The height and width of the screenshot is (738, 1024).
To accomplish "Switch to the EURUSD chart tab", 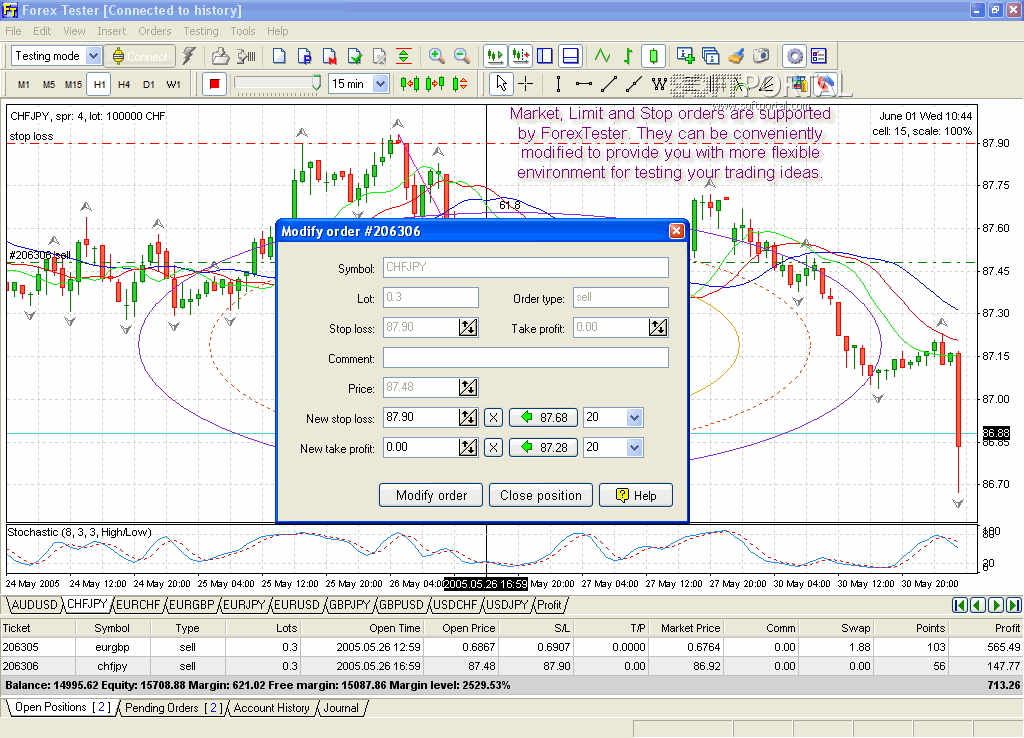I will [x=296, y=605].
